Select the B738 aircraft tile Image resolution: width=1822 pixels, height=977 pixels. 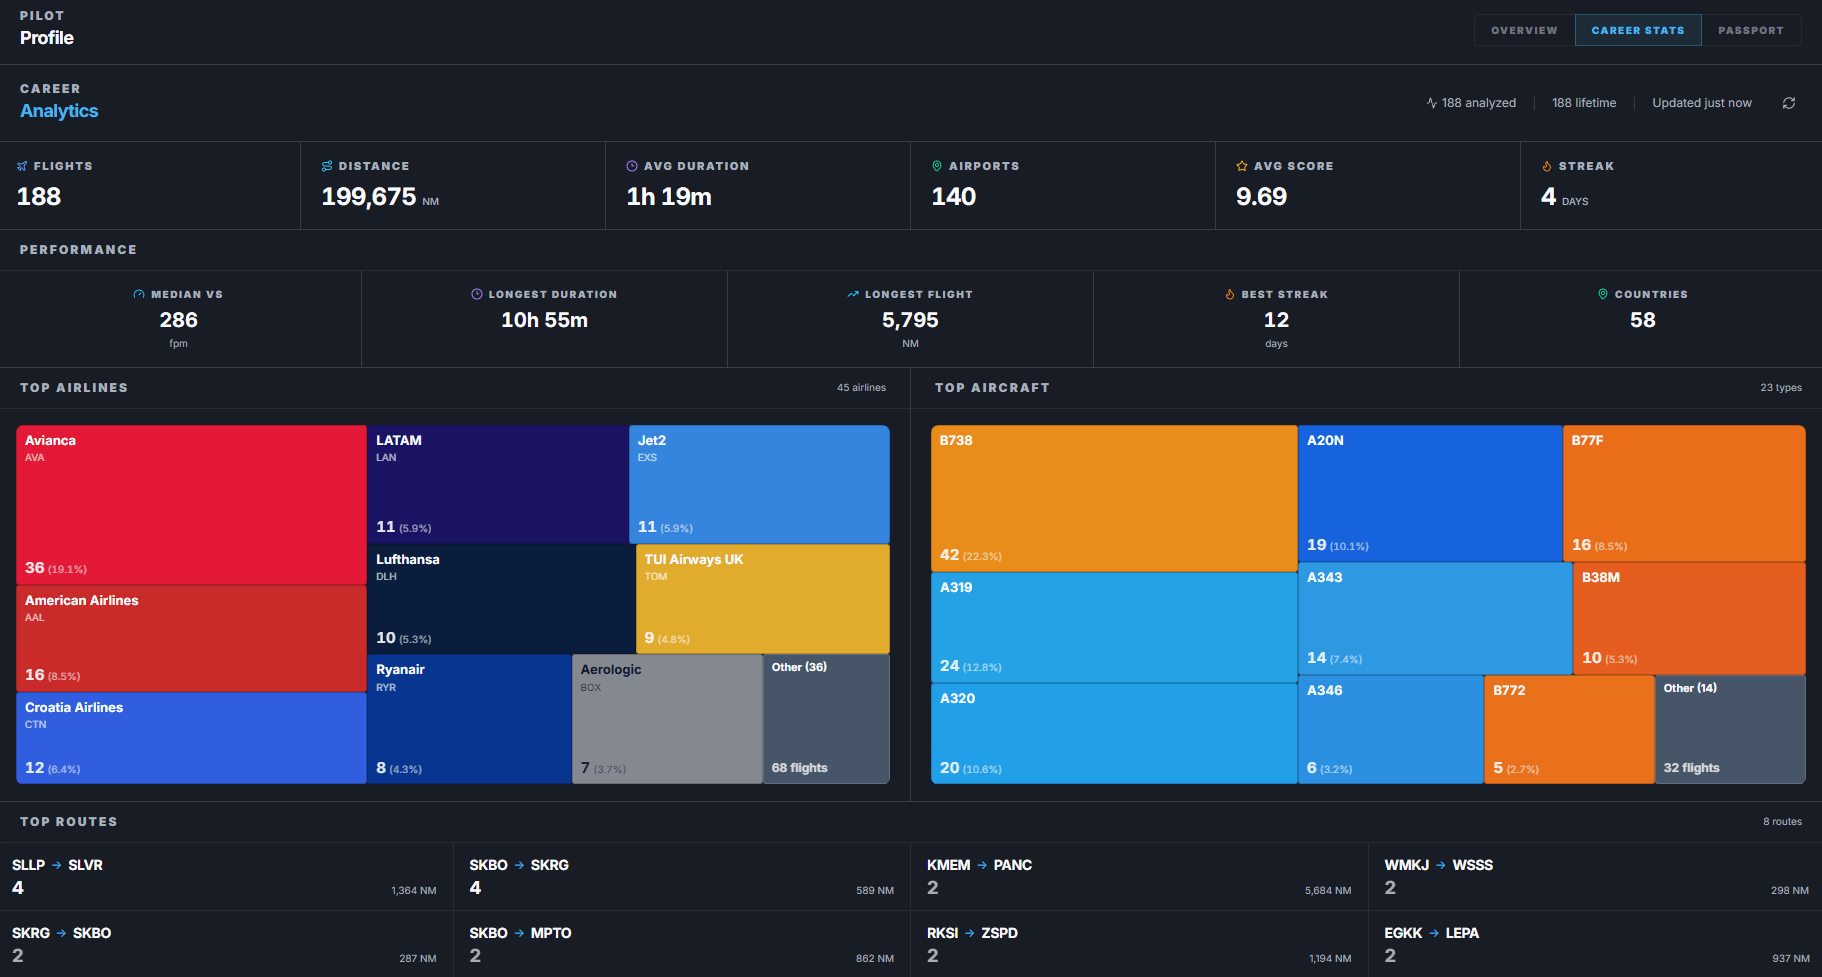tap(1114, 498)
